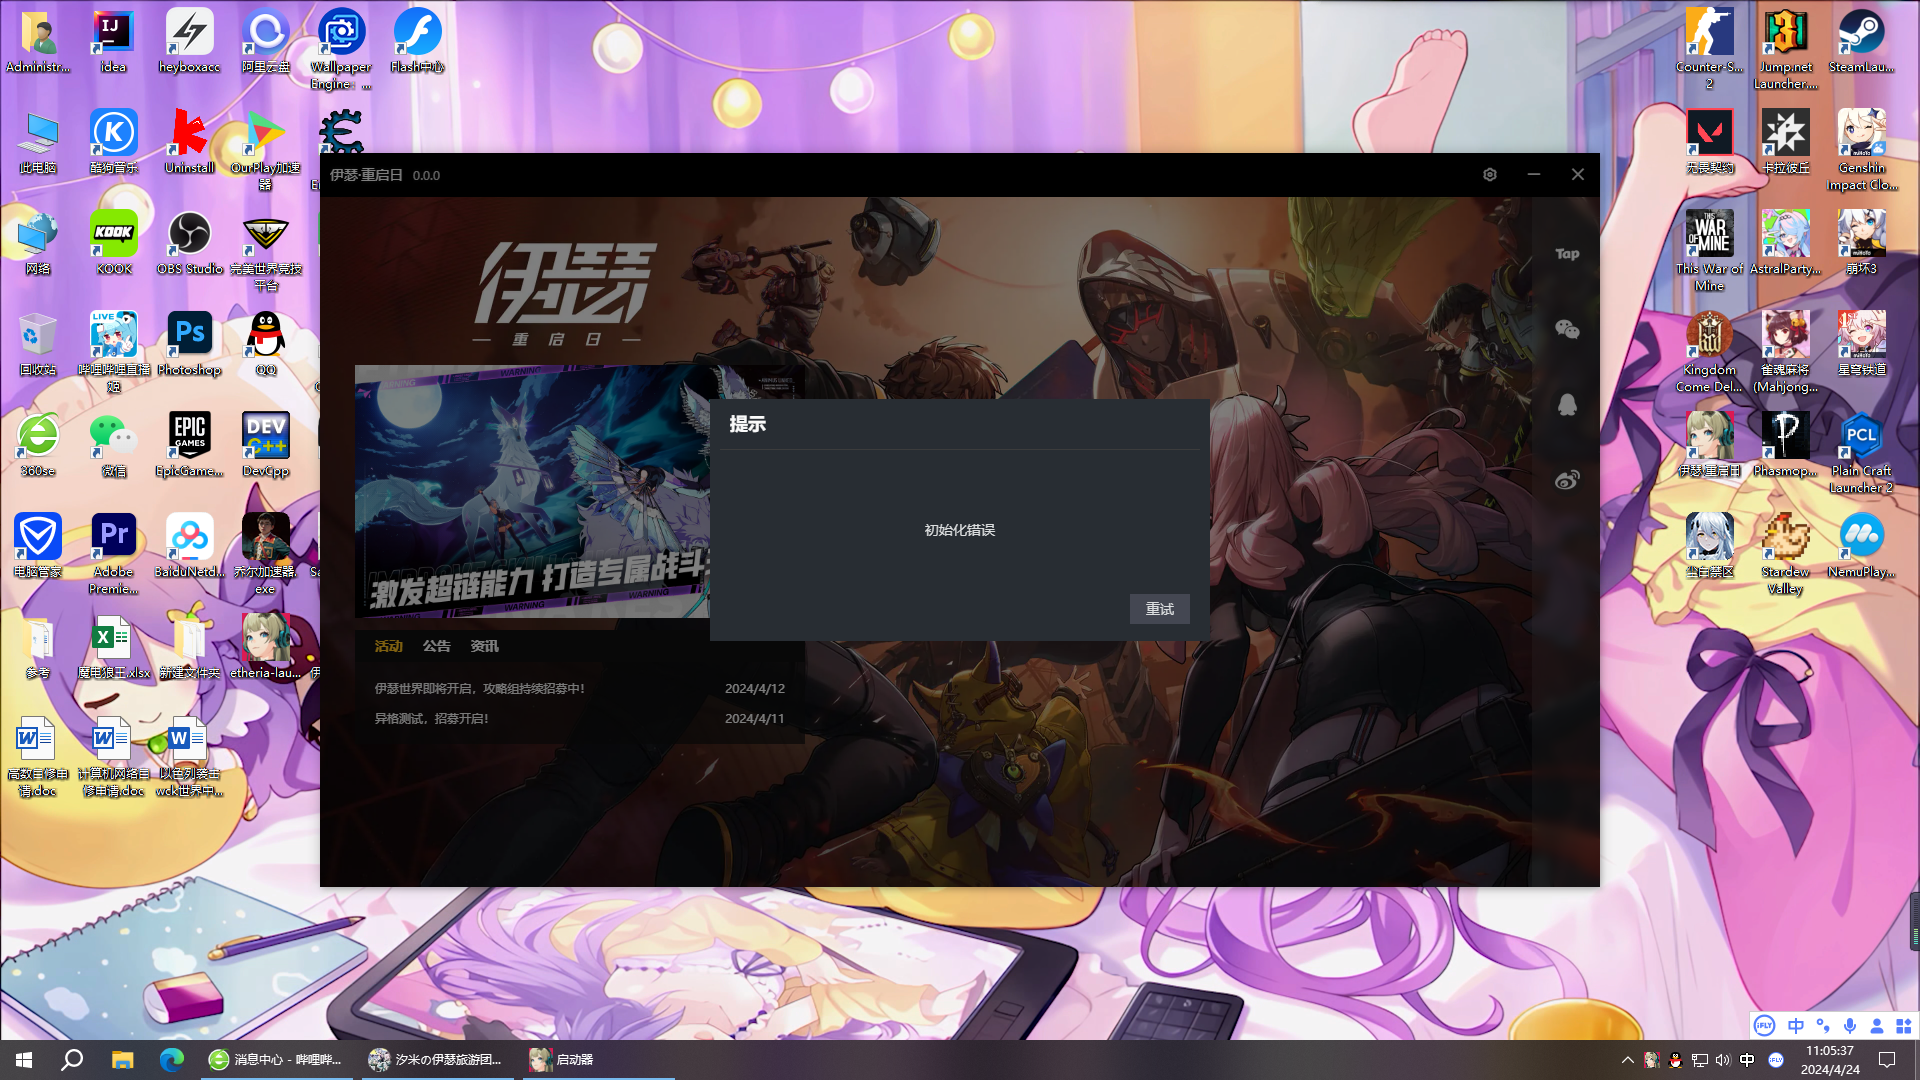The width and height of the screenshot is (1920, 1080).
Task: Open the 无畏契约 Valorant desktop icon
Action: click(x=1709, y=142)
